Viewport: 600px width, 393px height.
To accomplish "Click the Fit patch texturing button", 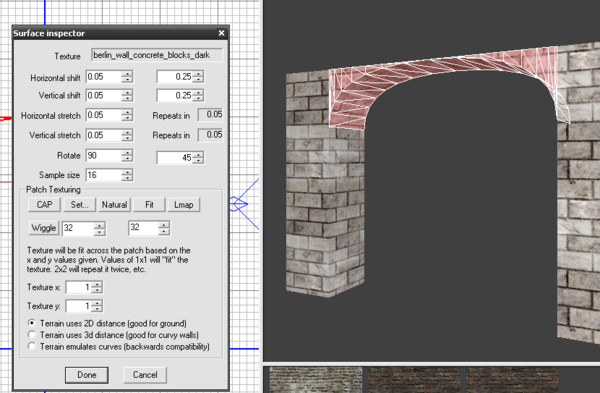I will (149, 205).
